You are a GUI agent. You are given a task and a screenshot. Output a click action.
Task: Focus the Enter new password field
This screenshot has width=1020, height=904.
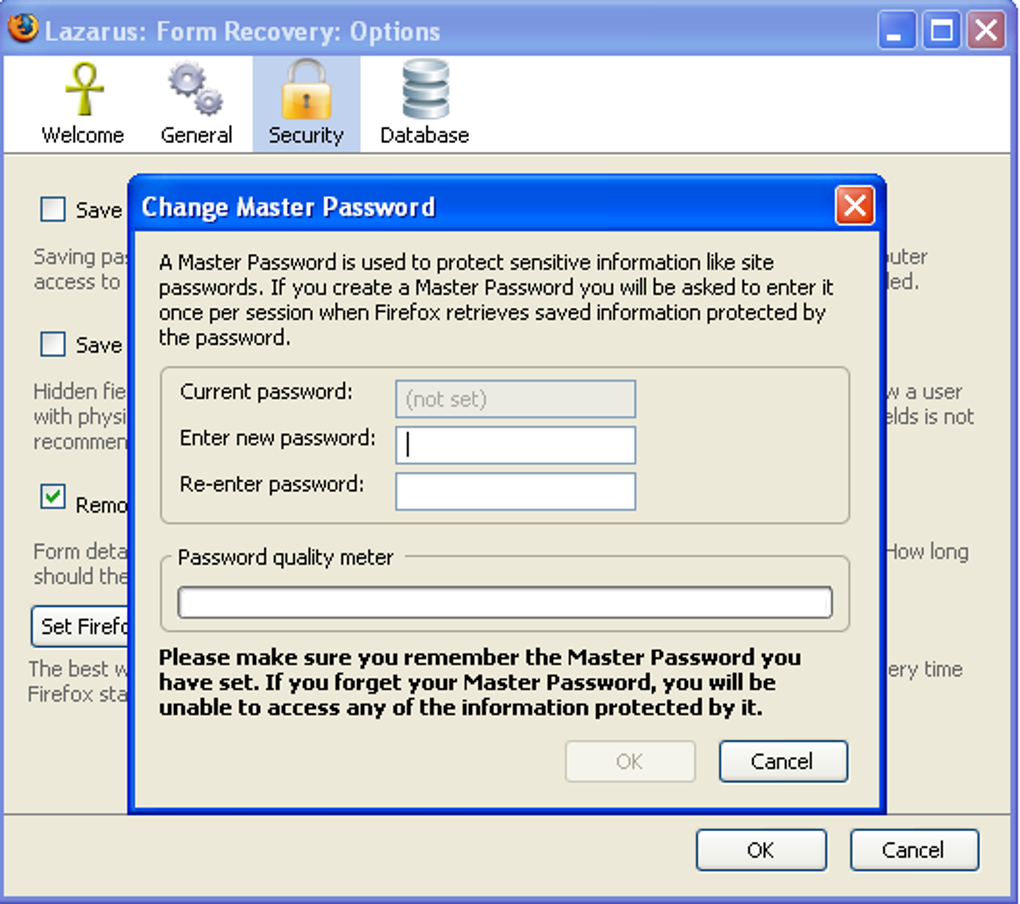tap(515, 445)
